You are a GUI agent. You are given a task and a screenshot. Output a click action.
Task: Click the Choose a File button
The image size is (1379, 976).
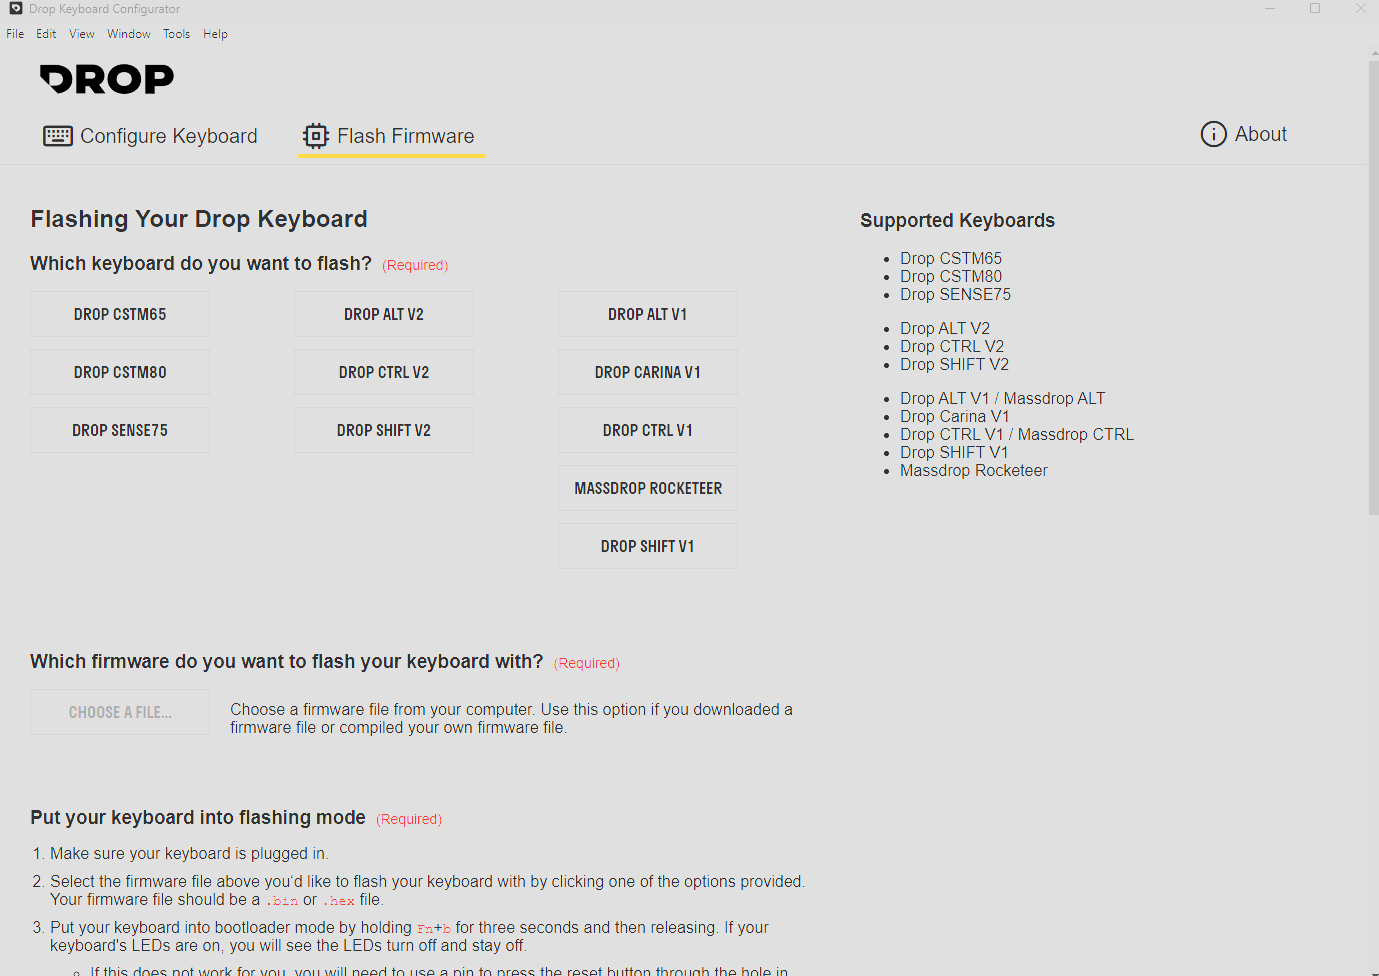(120, 712)
